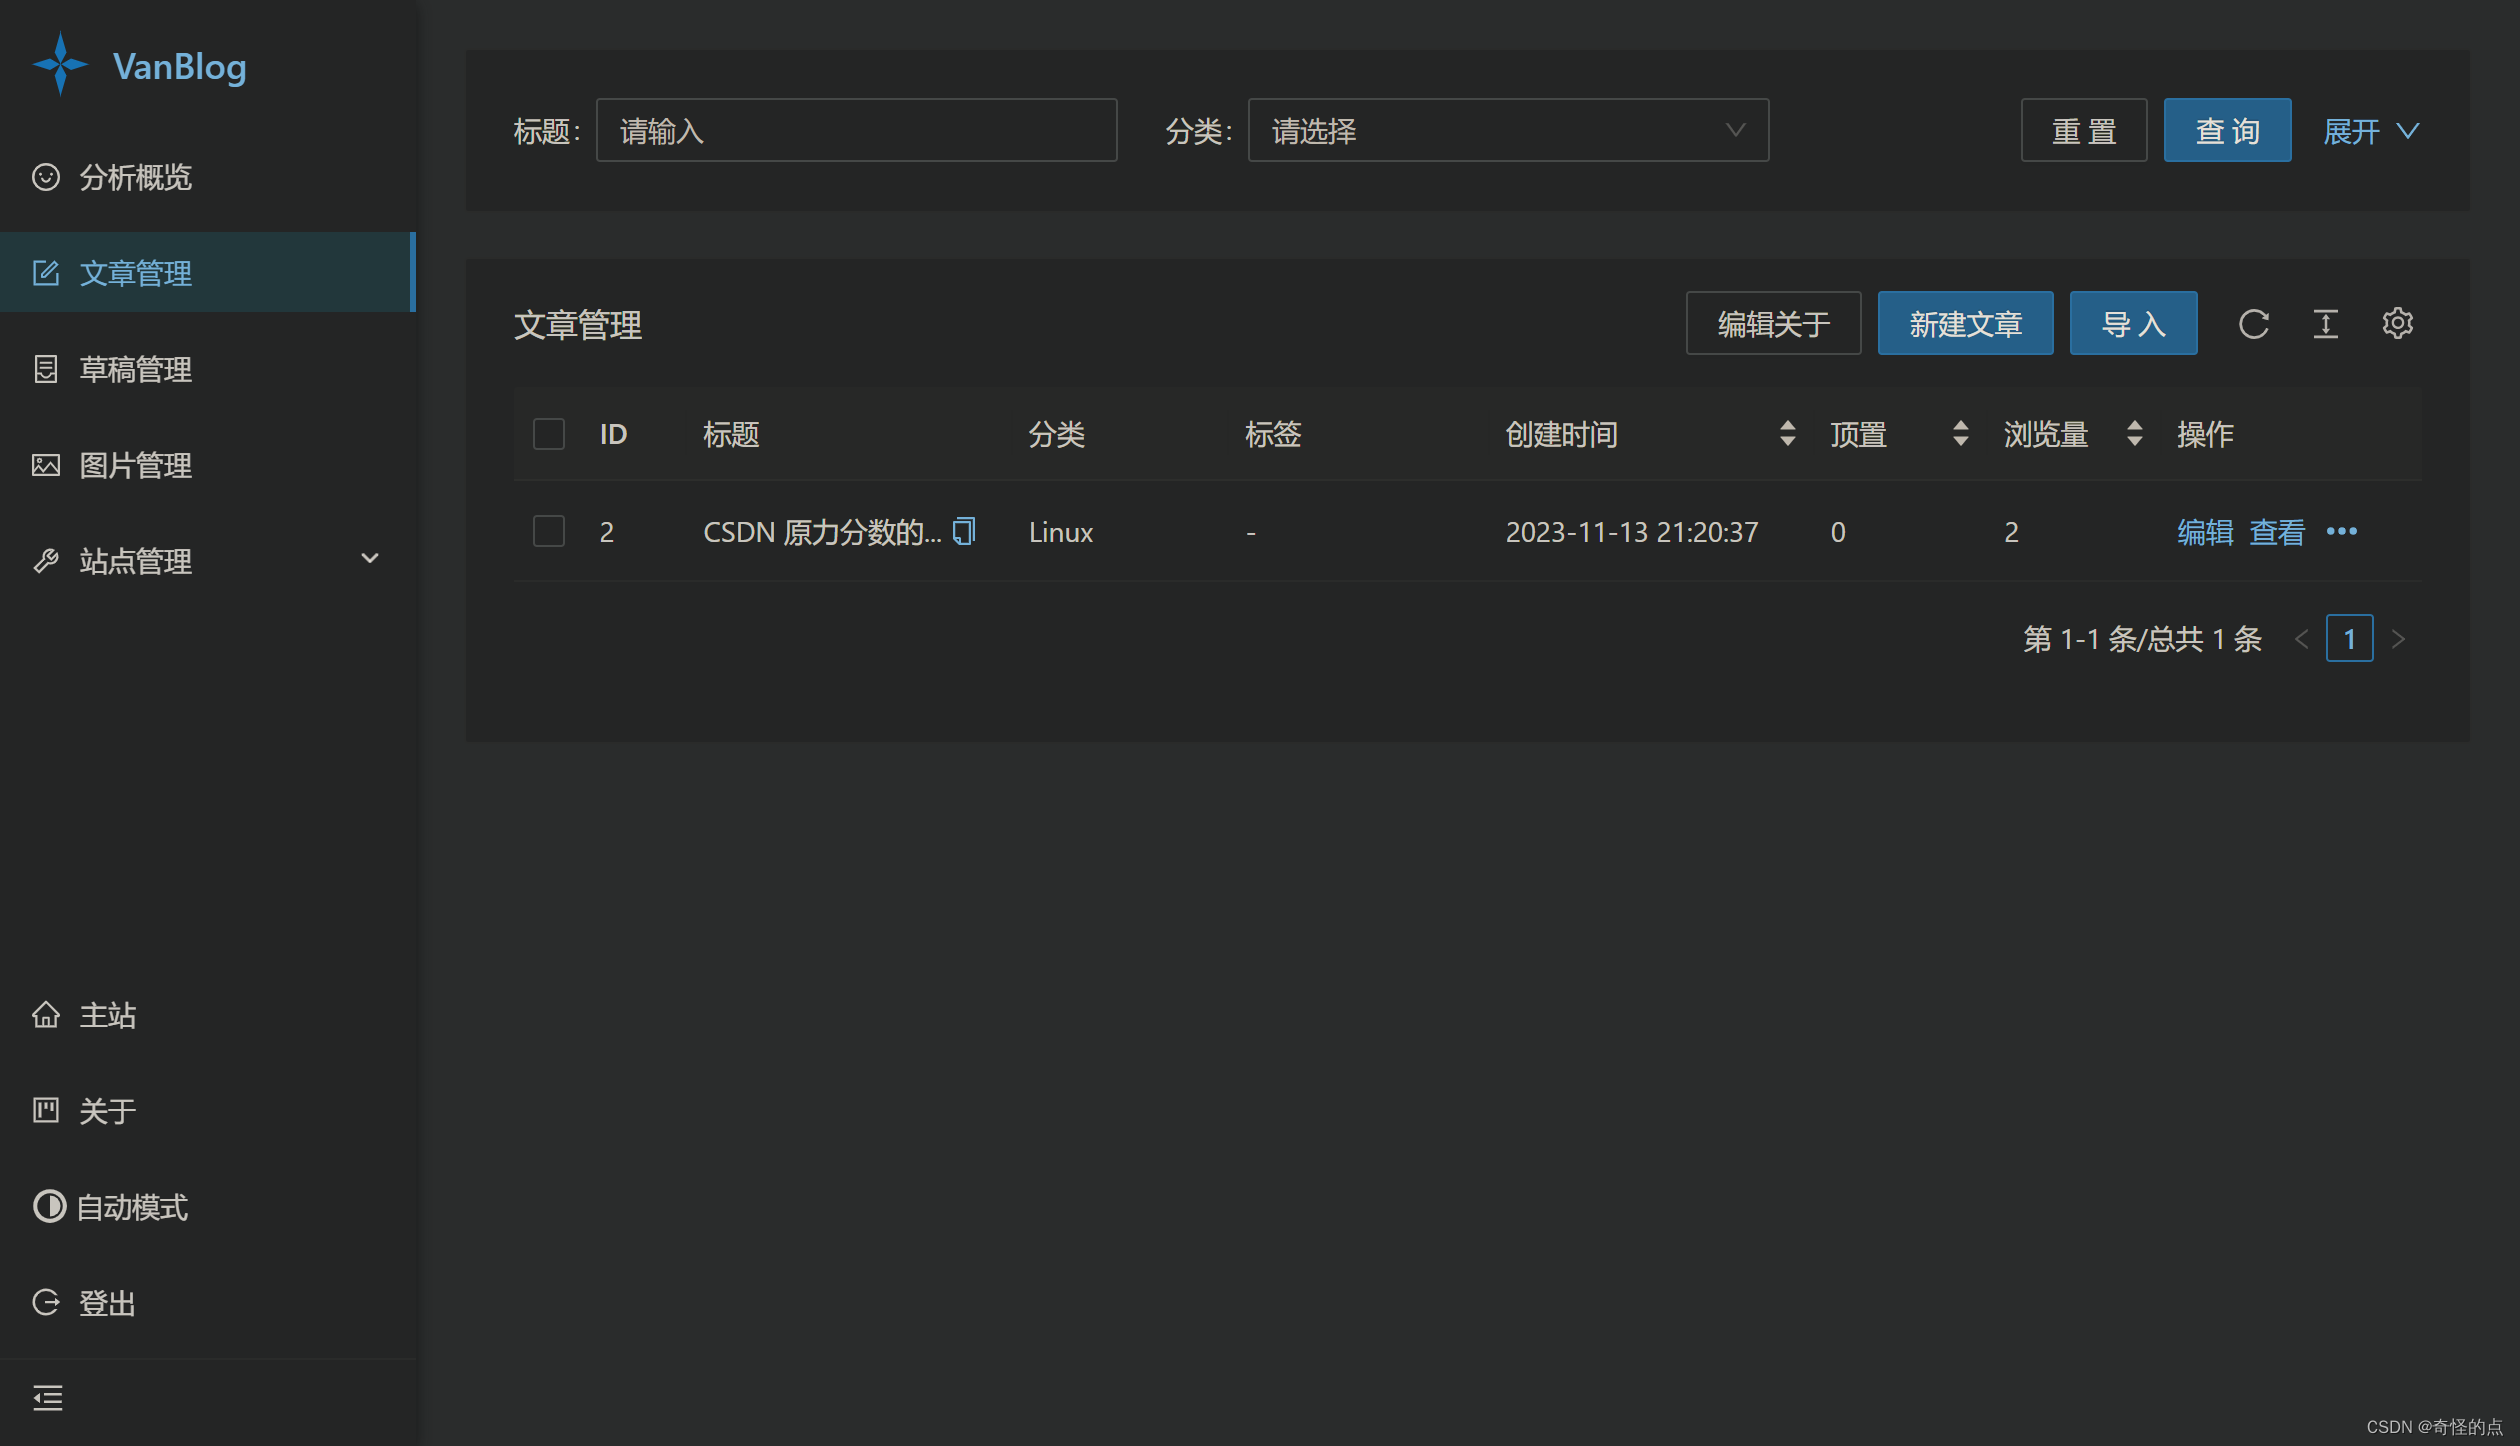Click the table density icon in the toolbar
The height and width of the screenshot is (1446, 2520).
2325,323
